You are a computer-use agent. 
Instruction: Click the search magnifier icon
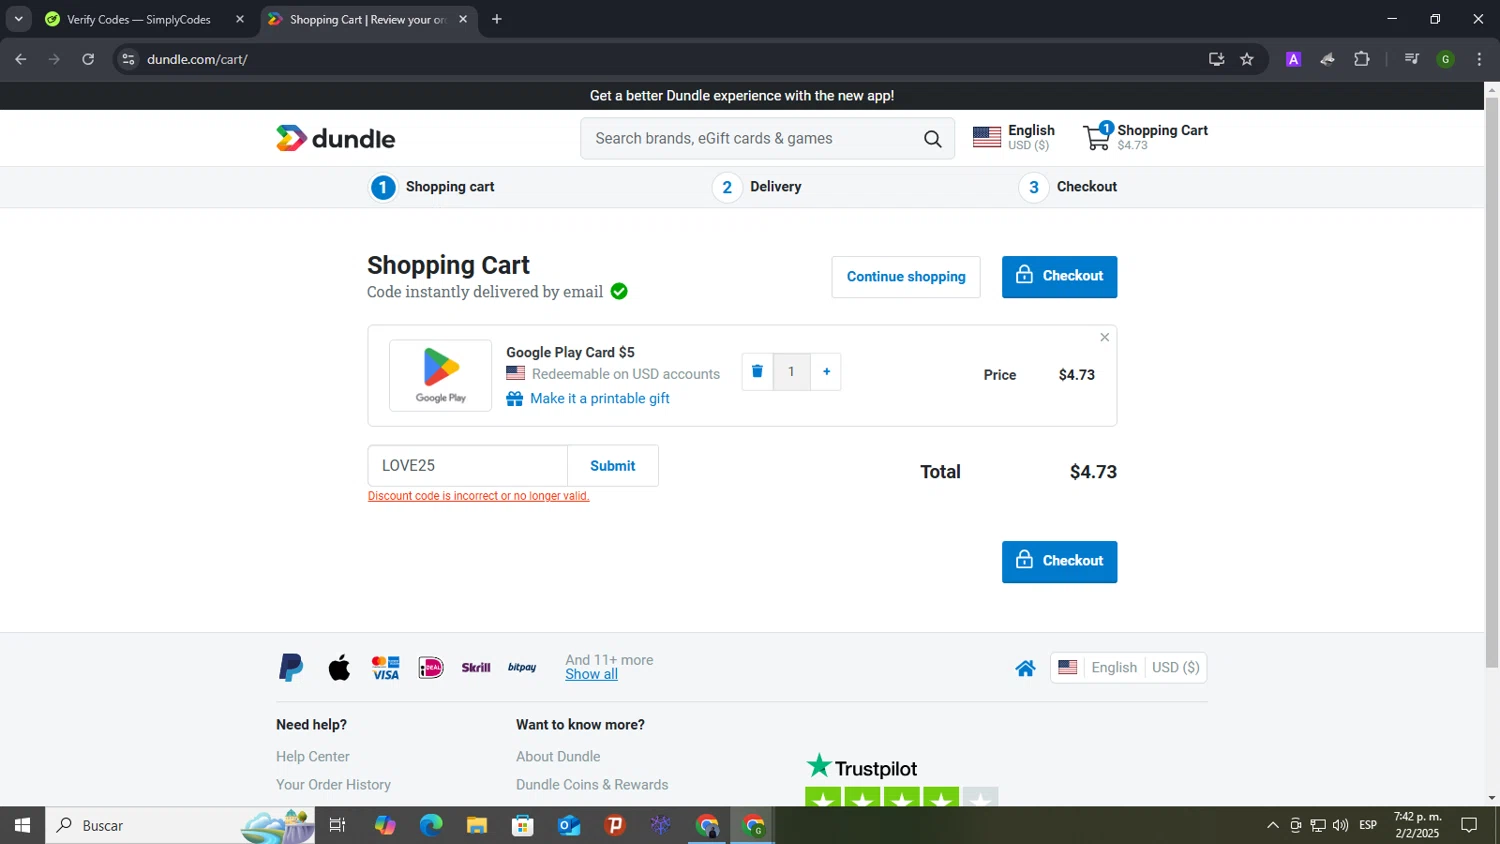[932, 139]
